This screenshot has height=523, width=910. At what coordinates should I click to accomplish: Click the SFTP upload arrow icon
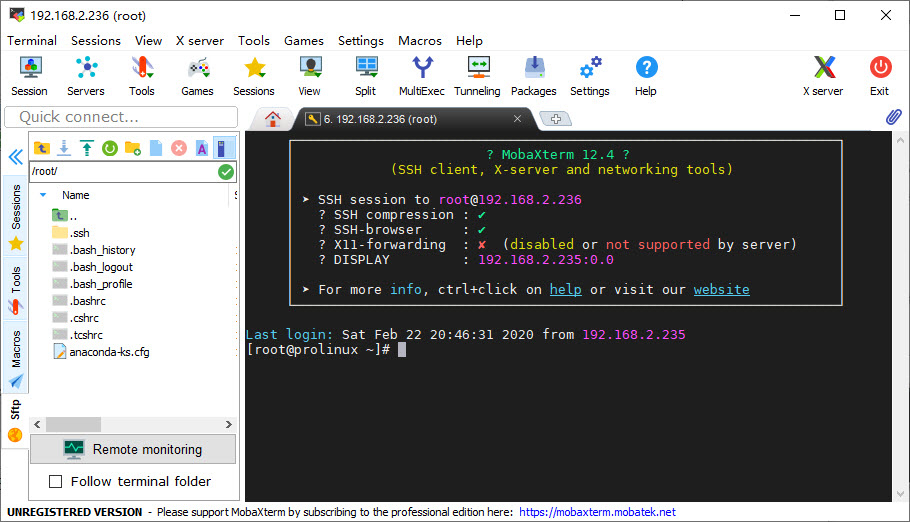(86, 148)
